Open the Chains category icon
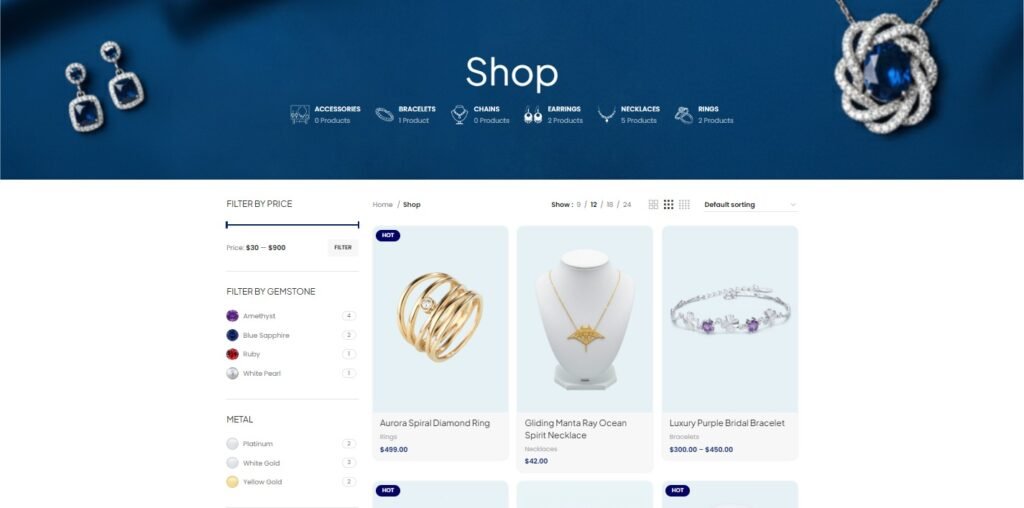 [x=459, y=114]
